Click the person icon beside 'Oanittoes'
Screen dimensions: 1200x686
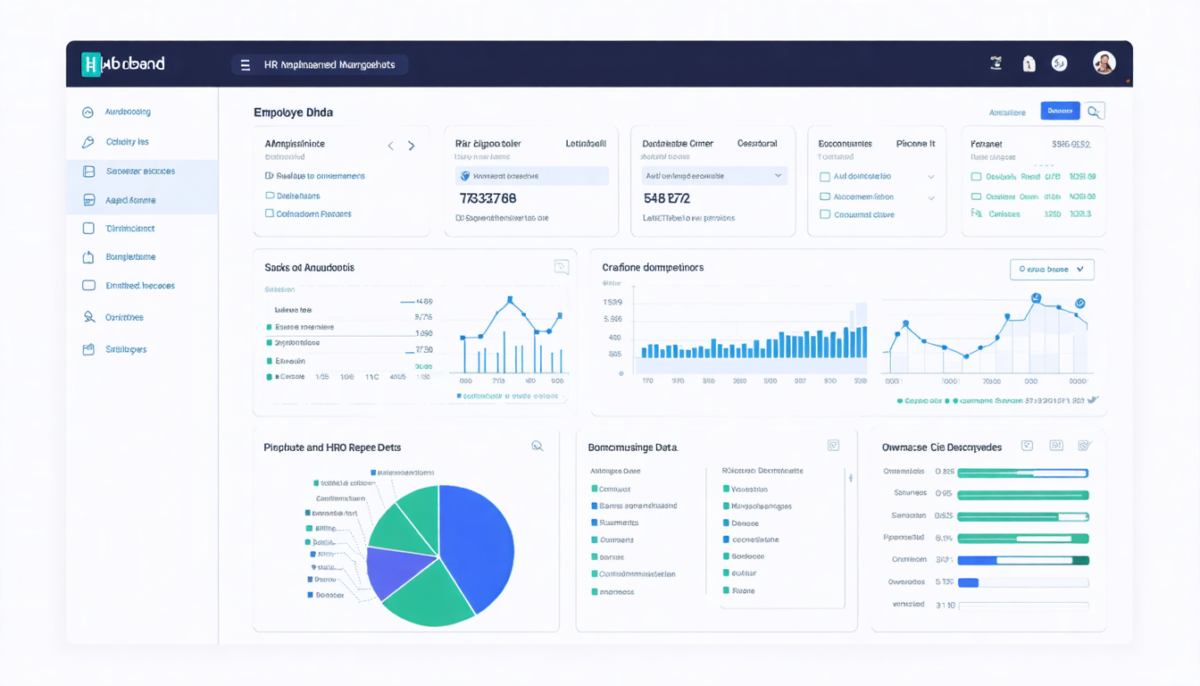point(87,317)
